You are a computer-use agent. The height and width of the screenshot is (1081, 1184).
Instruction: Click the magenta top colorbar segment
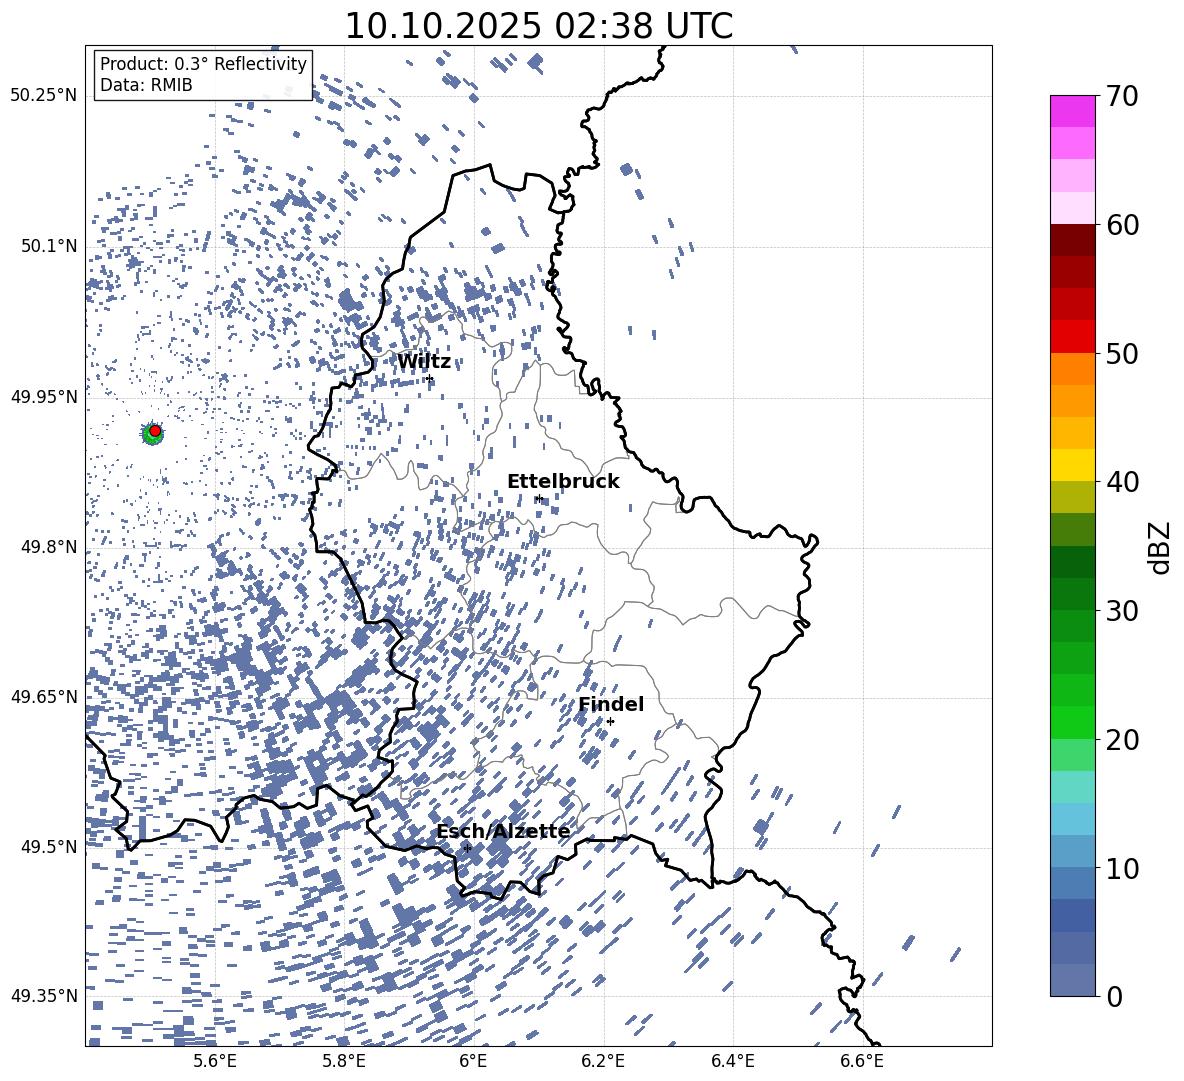click(1072, 111)
